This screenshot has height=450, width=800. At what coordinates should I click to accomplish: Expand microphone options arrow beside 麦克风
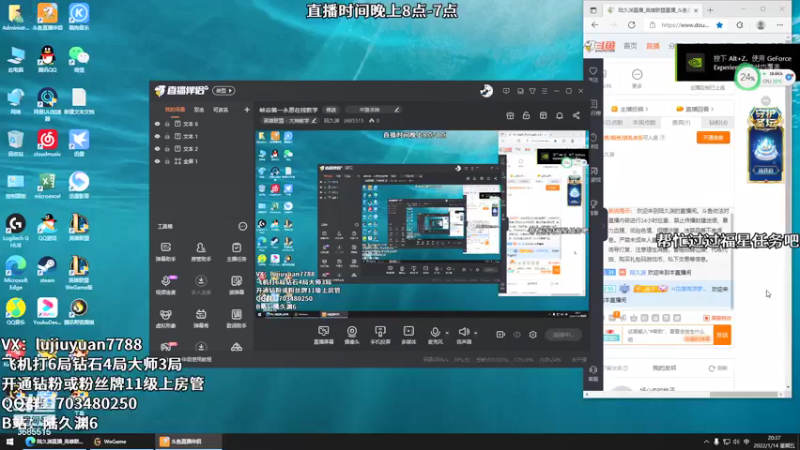click(x=447, y=333)
